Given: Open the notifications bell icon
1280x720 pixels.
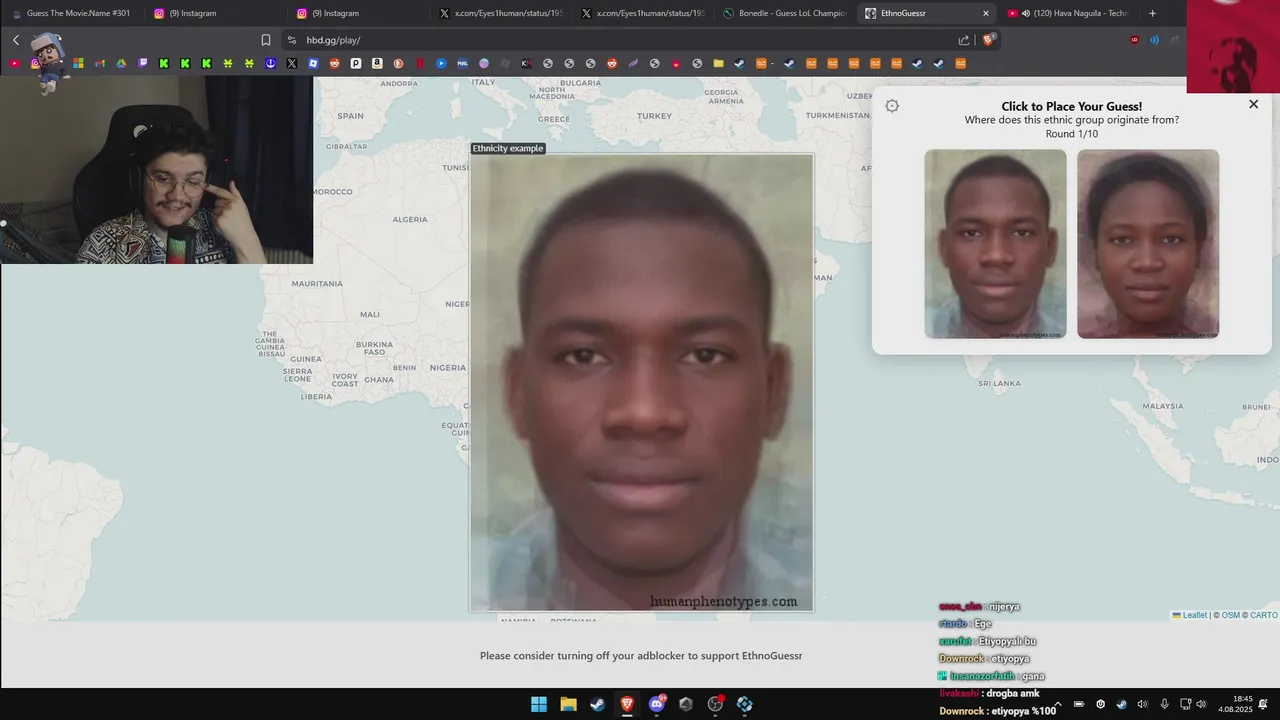Looking at the screenshot, I should pos(1264,704).
